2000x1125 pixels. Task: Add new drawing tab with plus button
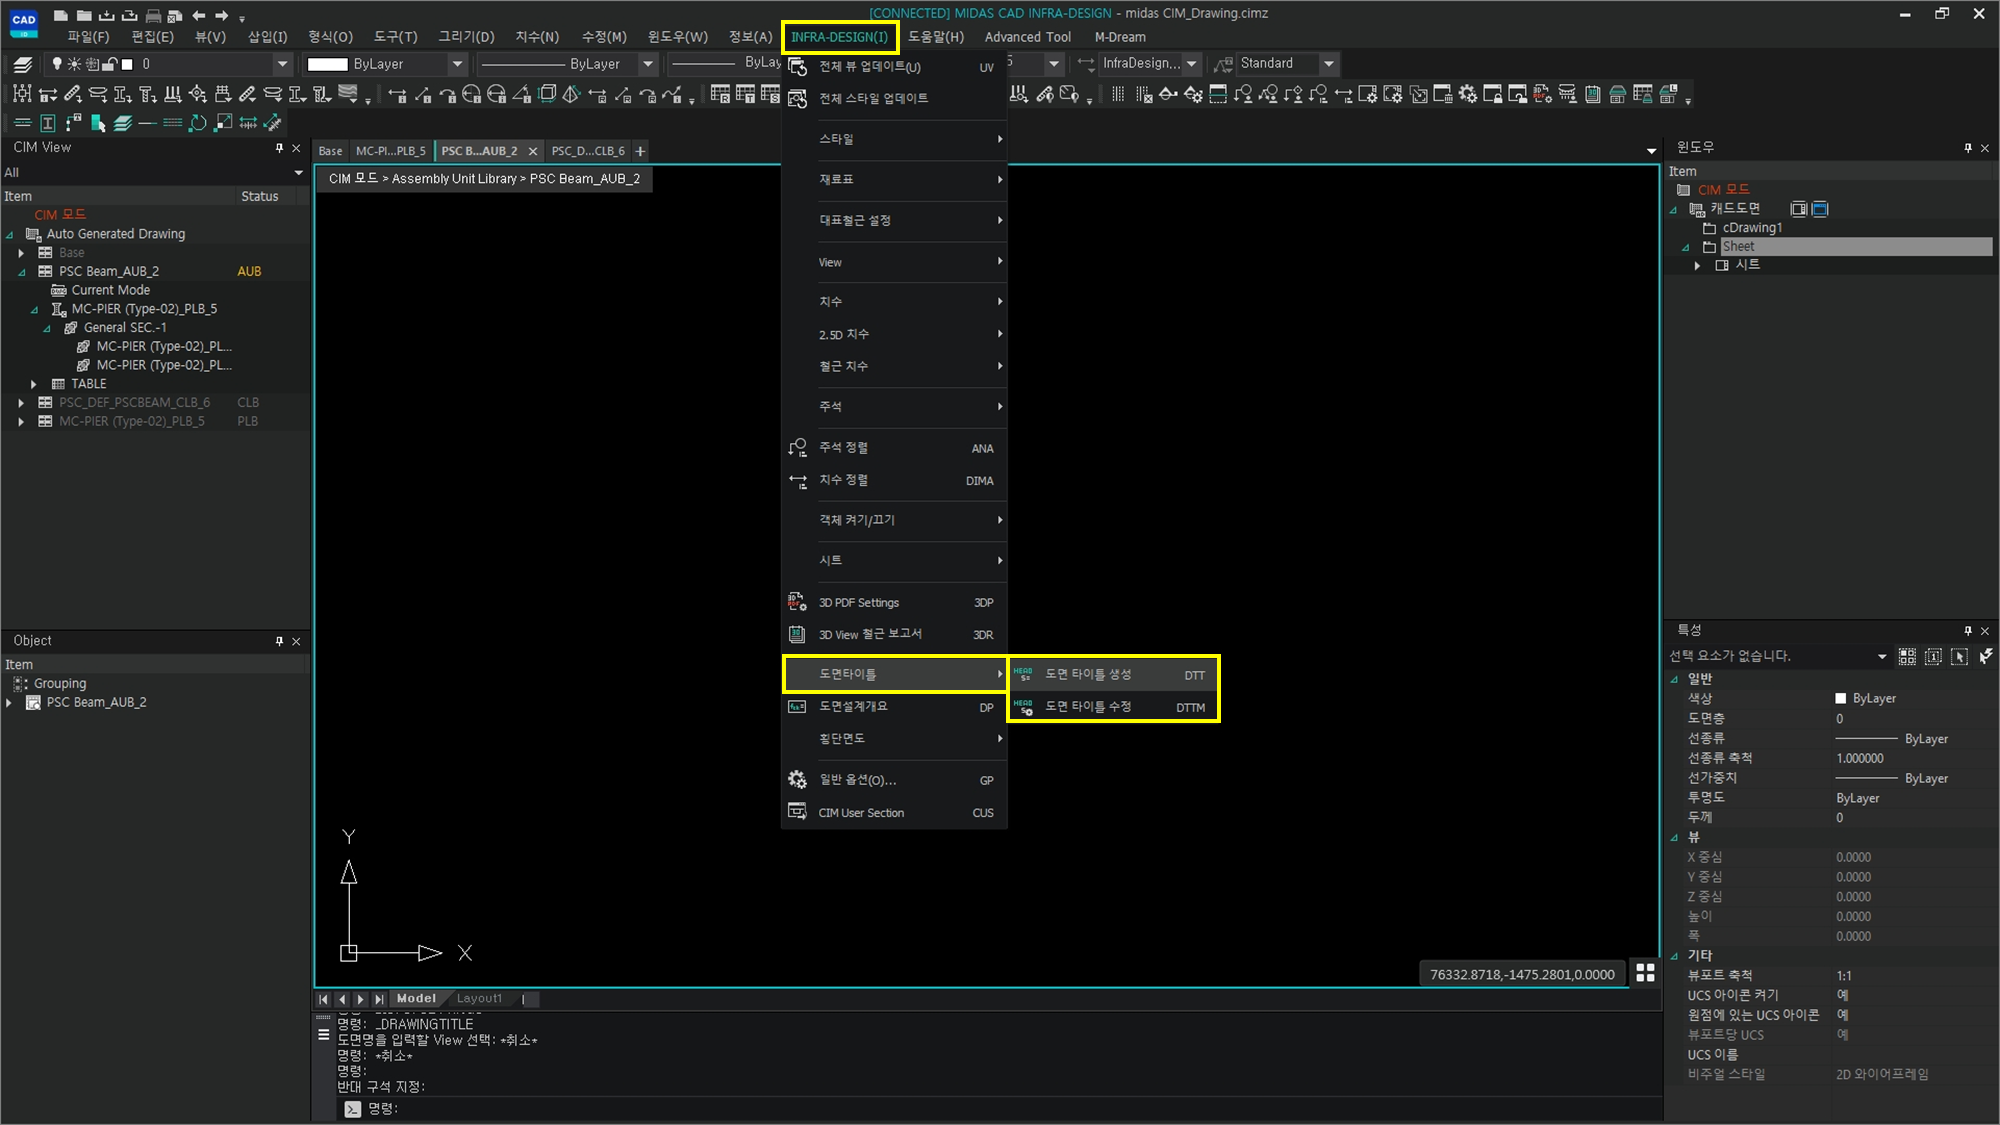coord(640,151)
